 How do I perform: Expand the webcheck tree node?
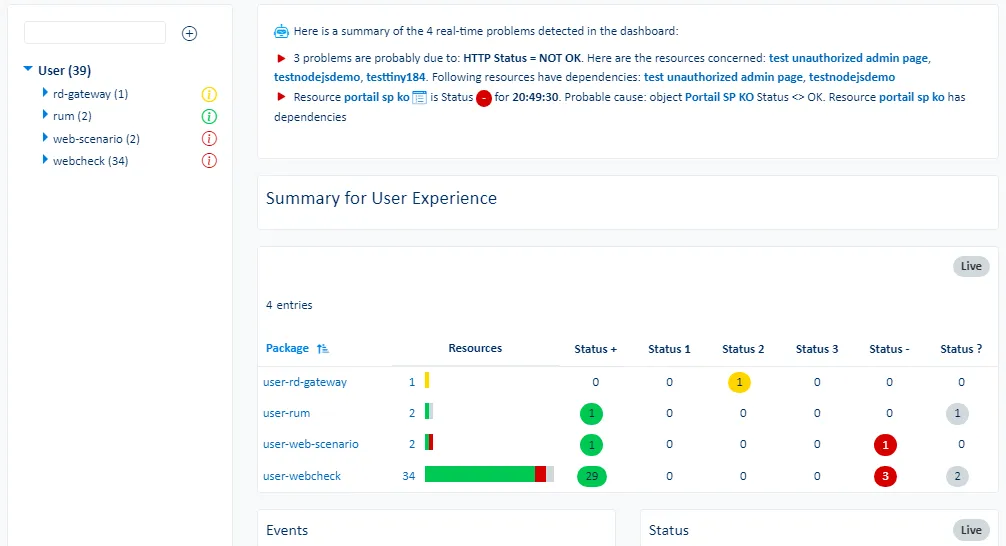pos(45,160)
